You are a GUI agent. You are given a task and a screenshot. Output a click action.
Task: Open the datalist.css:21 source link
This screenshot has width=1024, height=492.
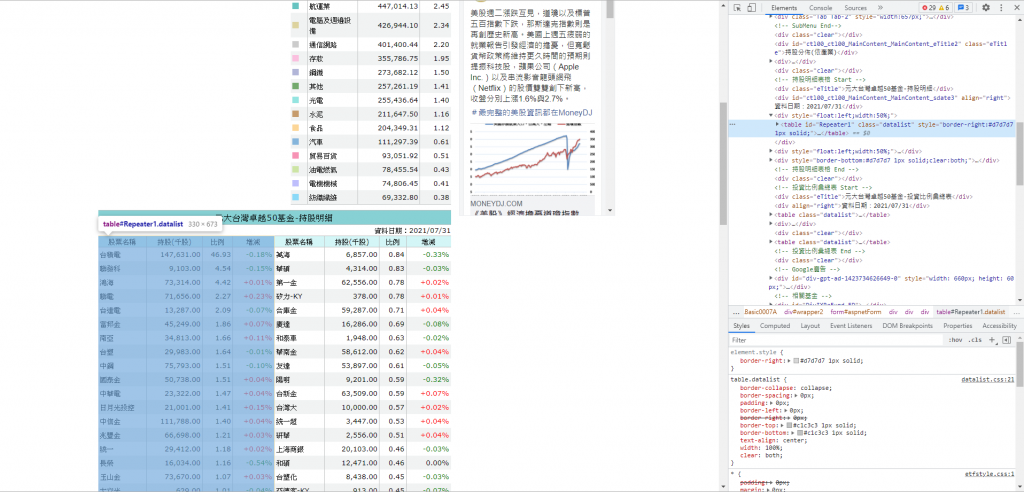[987, 379]
